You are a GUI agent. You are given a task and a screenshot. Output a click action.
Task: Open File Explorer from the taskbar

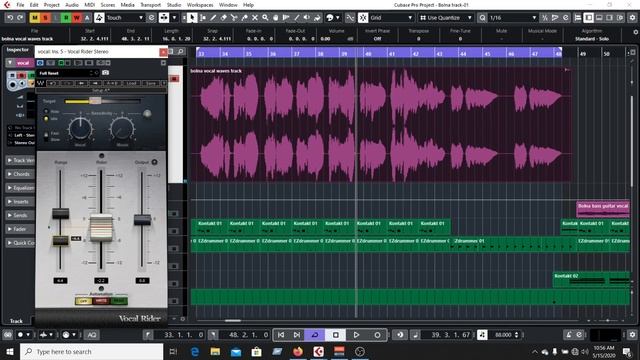coord(215,351)
